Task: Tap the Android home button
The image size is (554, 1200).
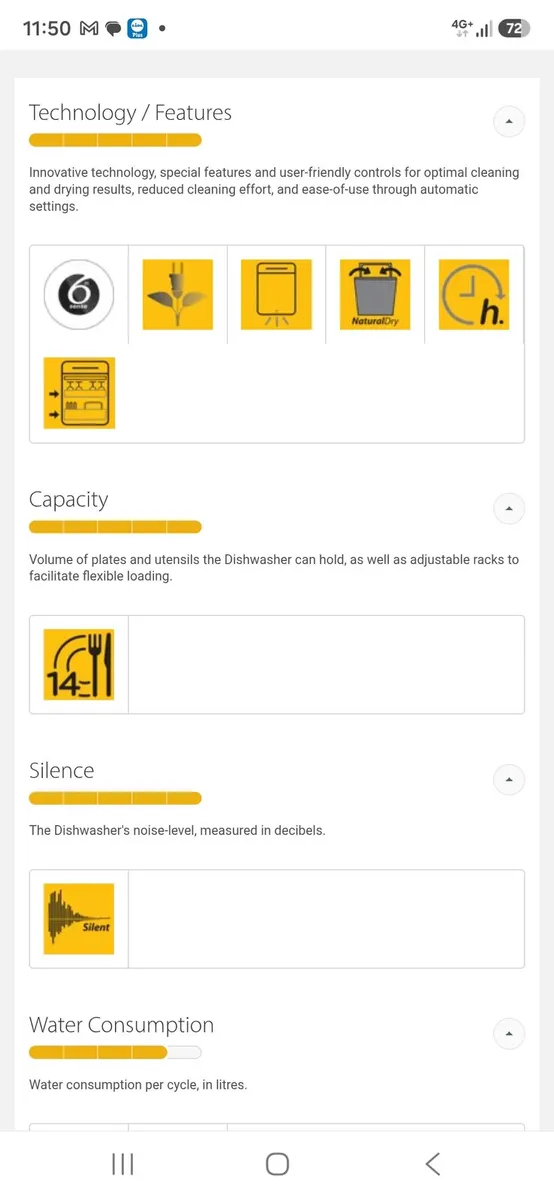Action: 277,1164
